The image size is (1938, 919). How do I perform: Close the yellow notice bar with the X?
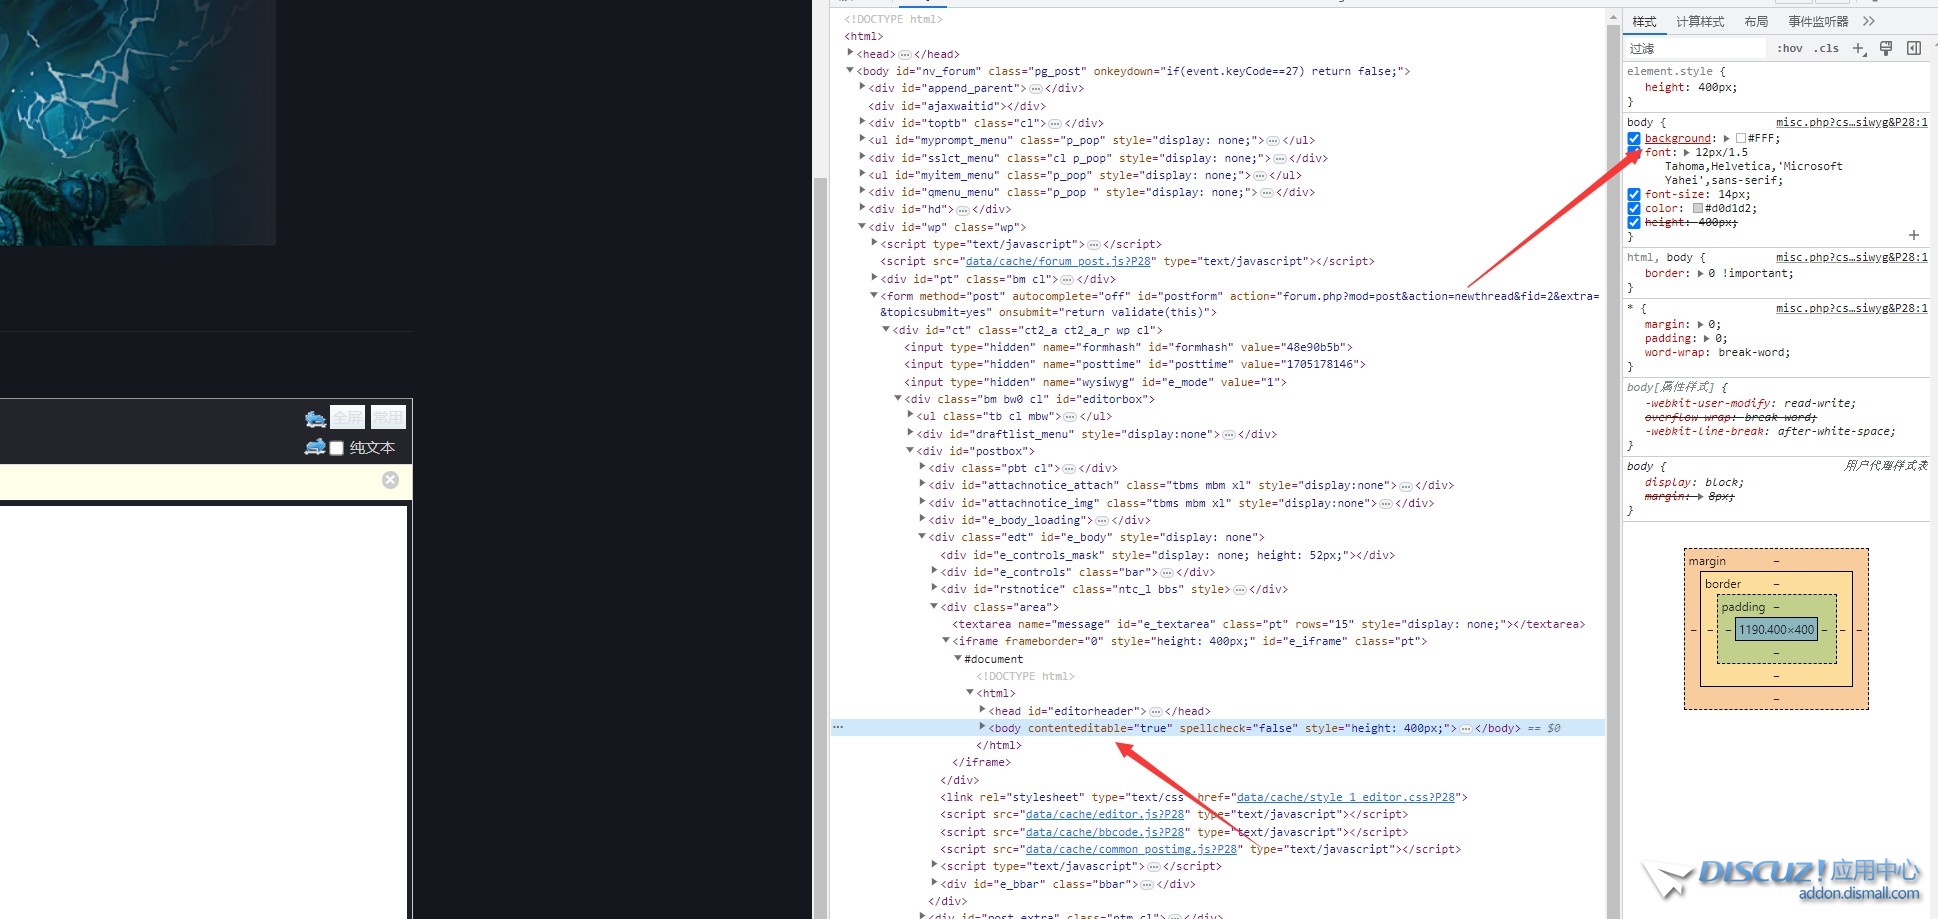pos(391,480)
